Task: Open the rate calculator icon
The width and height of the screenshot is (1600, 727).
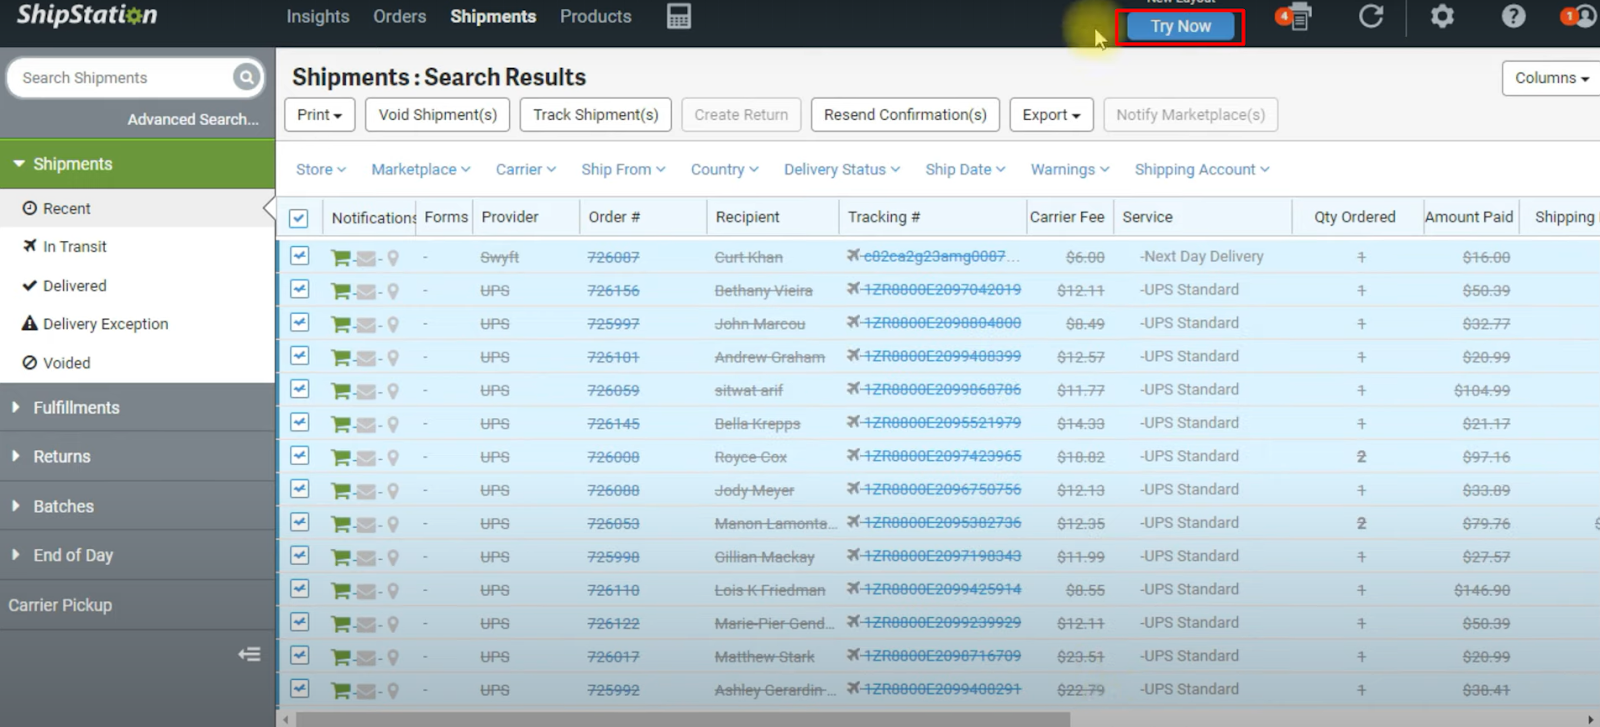Action: [679, 16]
